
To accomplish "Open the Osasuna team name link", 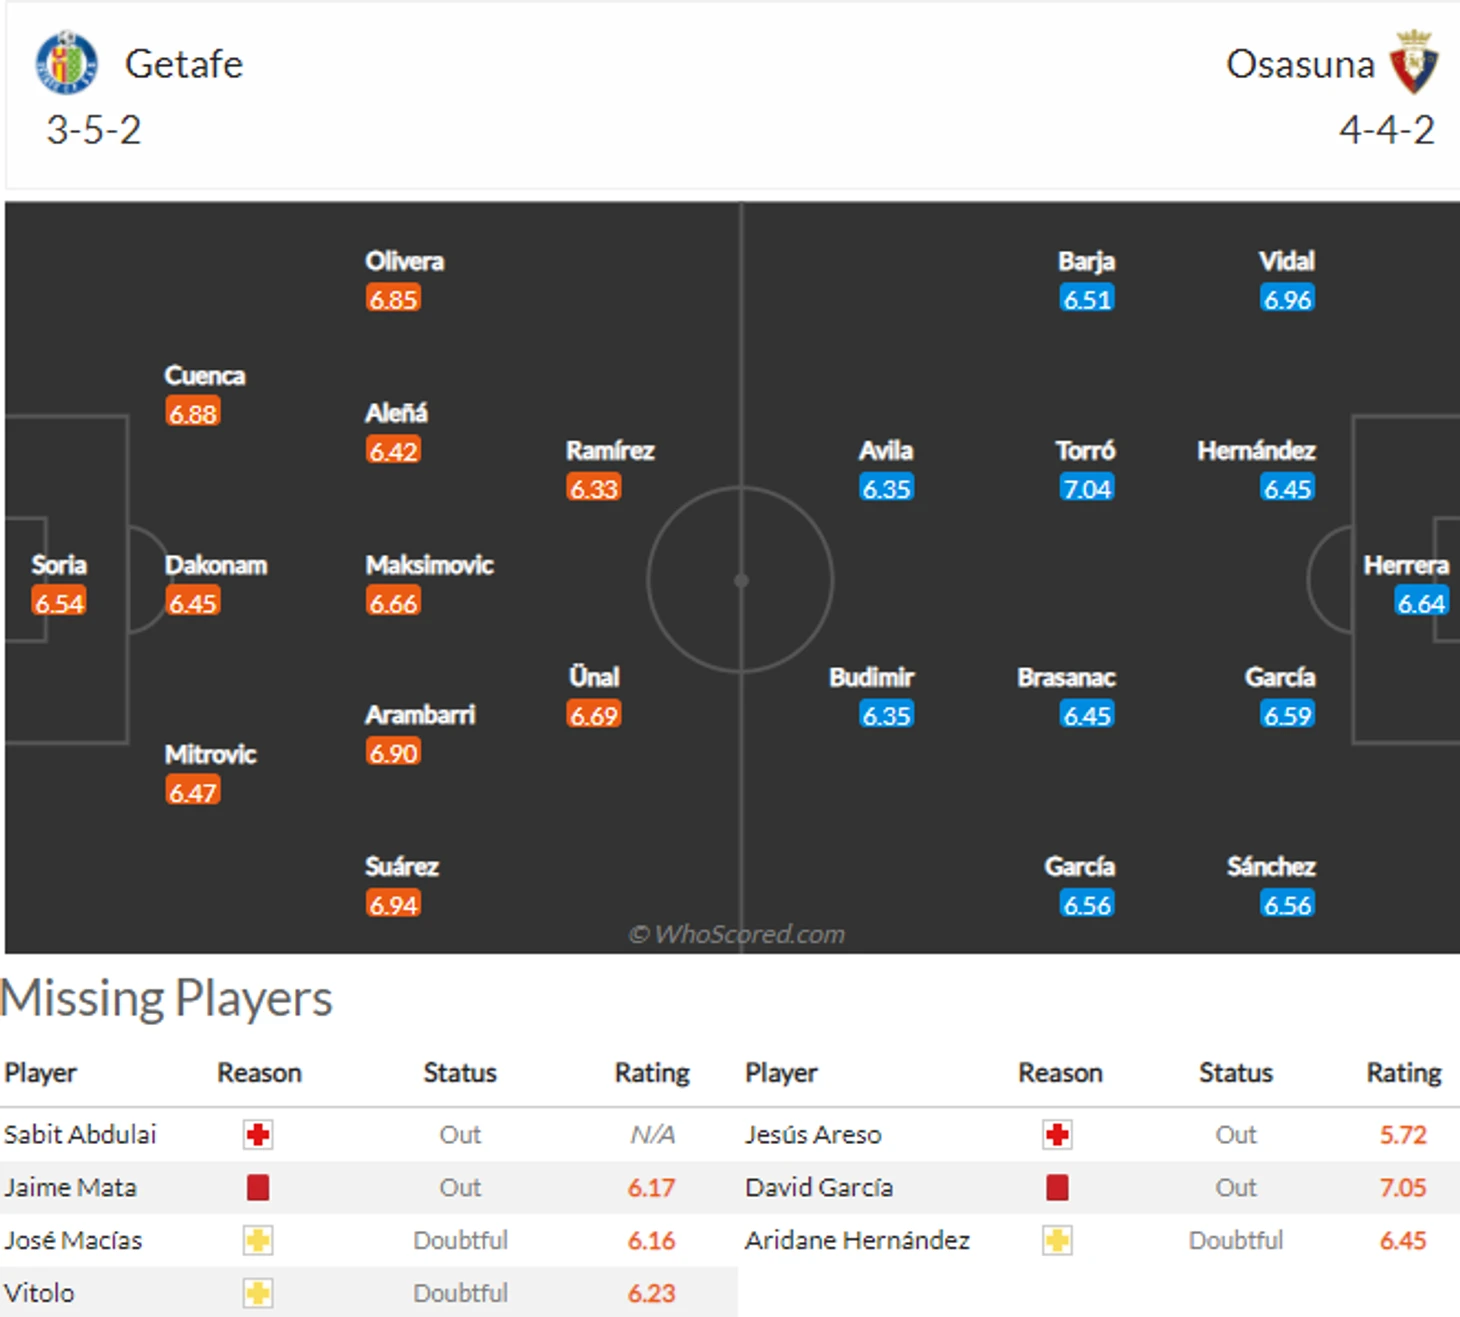I will pos(1300,64).
